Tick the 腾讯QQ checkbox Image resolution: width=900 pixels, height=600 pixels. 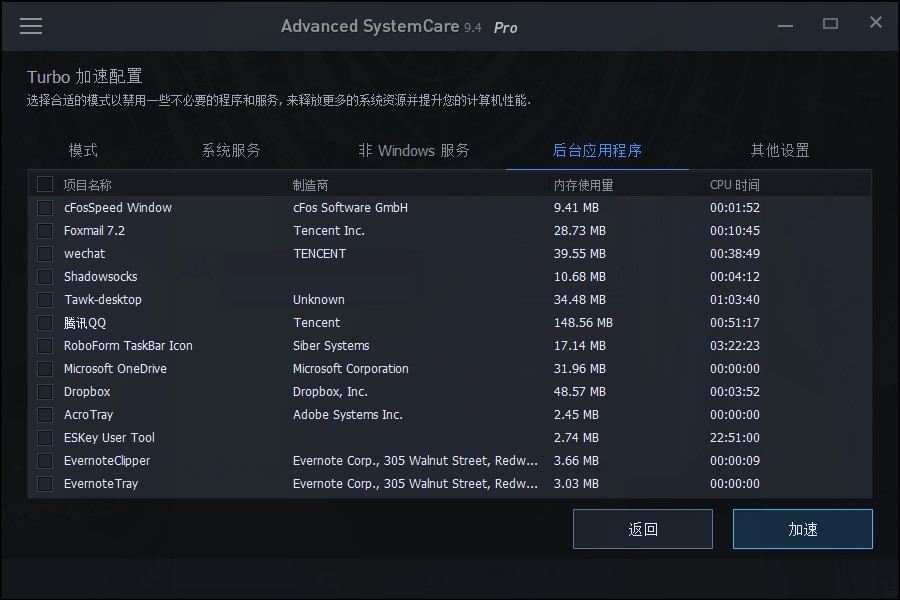[x=45, y=323]
